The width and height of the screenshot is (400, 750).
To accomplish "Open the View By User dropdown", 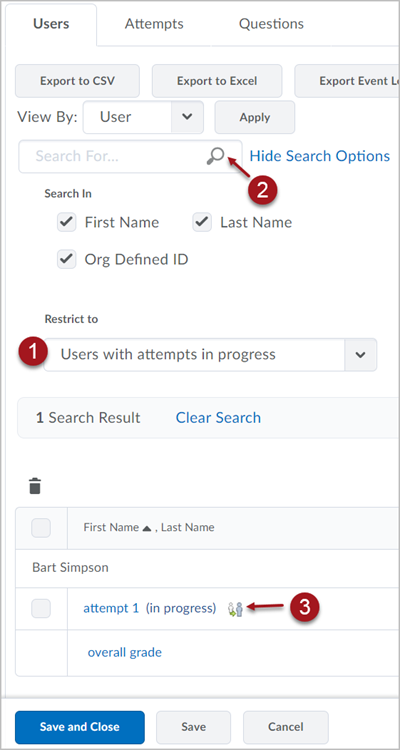I will coord(143,117).
